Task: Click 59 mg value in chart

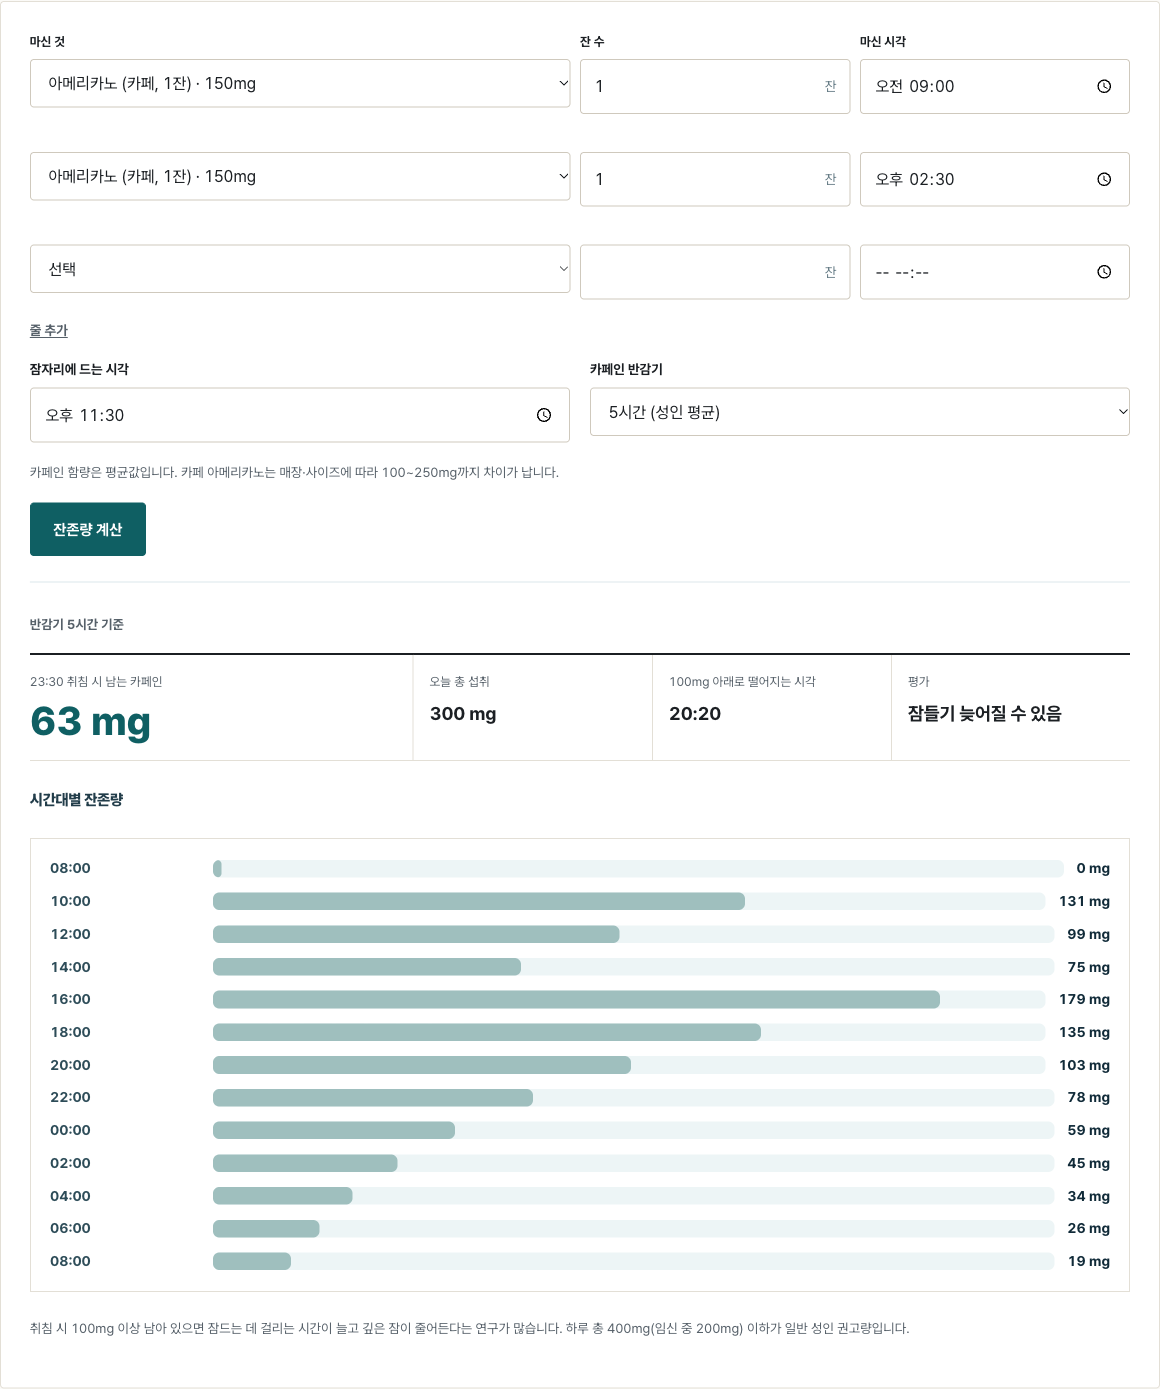Action: click(x=1088, y=1130)
